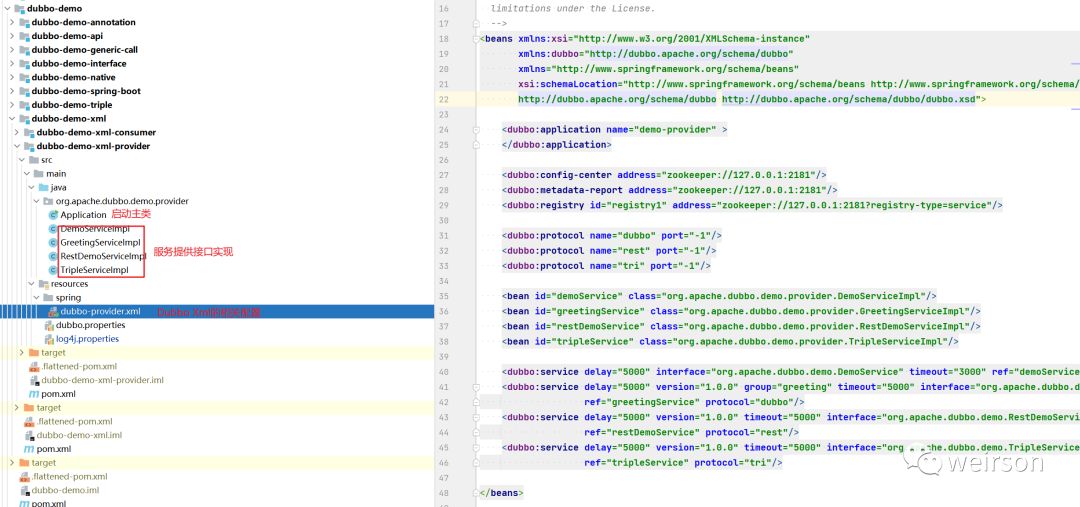
Task: Click the TripleServiceImpl class icon
Action: (x=52, y=270)
